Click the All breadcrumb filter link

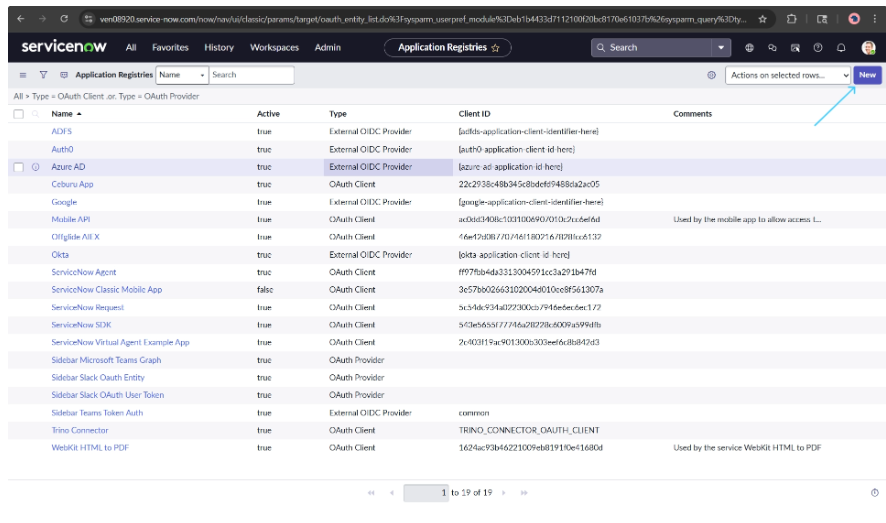pos(18,97)
